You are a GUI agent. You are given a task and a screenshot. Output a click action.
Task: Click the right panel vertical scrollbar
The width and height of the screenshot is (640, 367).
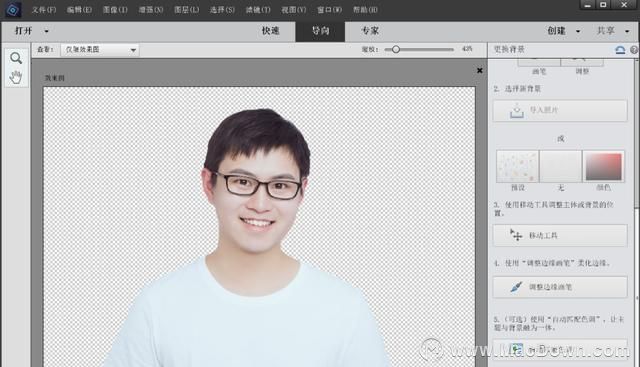point(637,212)
